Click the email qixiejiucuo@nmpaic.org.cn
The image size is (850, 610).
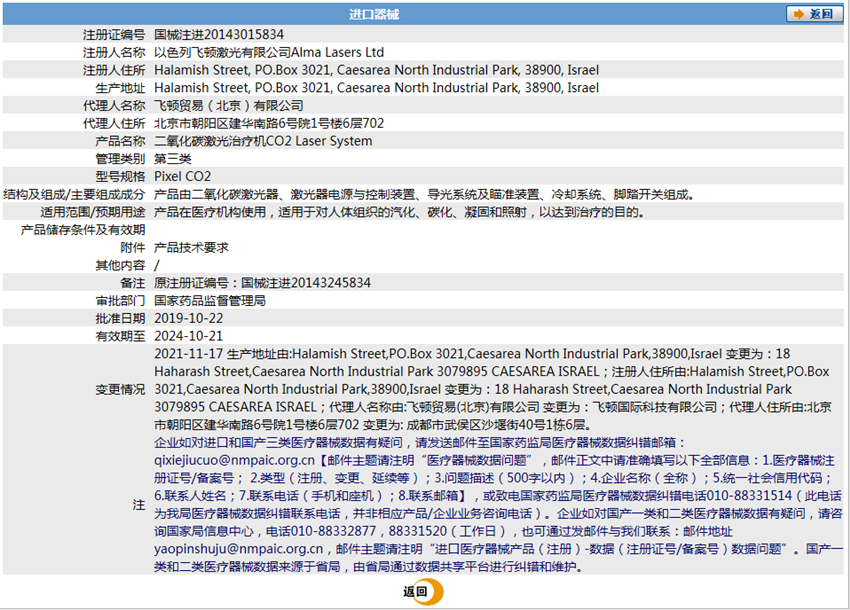(x=234, y=461)
